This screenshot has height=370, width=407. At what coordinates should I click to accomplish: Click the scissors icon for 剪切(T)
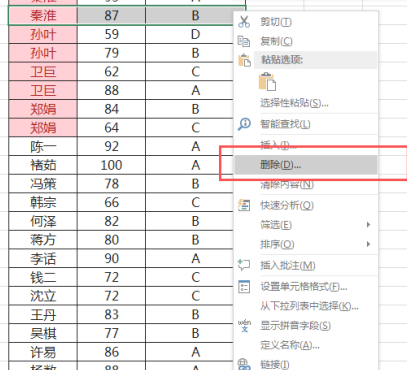click(x=244, y=22)
